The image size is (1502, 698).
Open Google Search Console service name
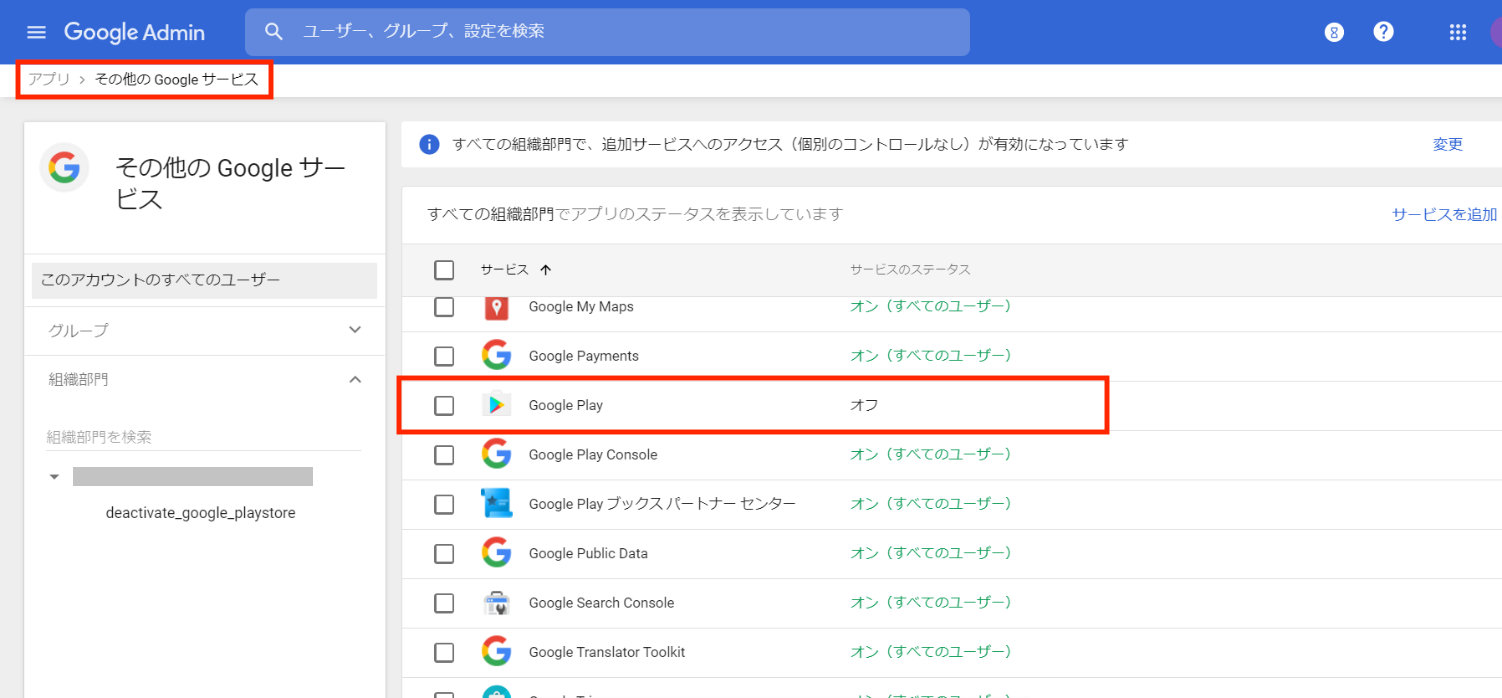click(601, 603)
